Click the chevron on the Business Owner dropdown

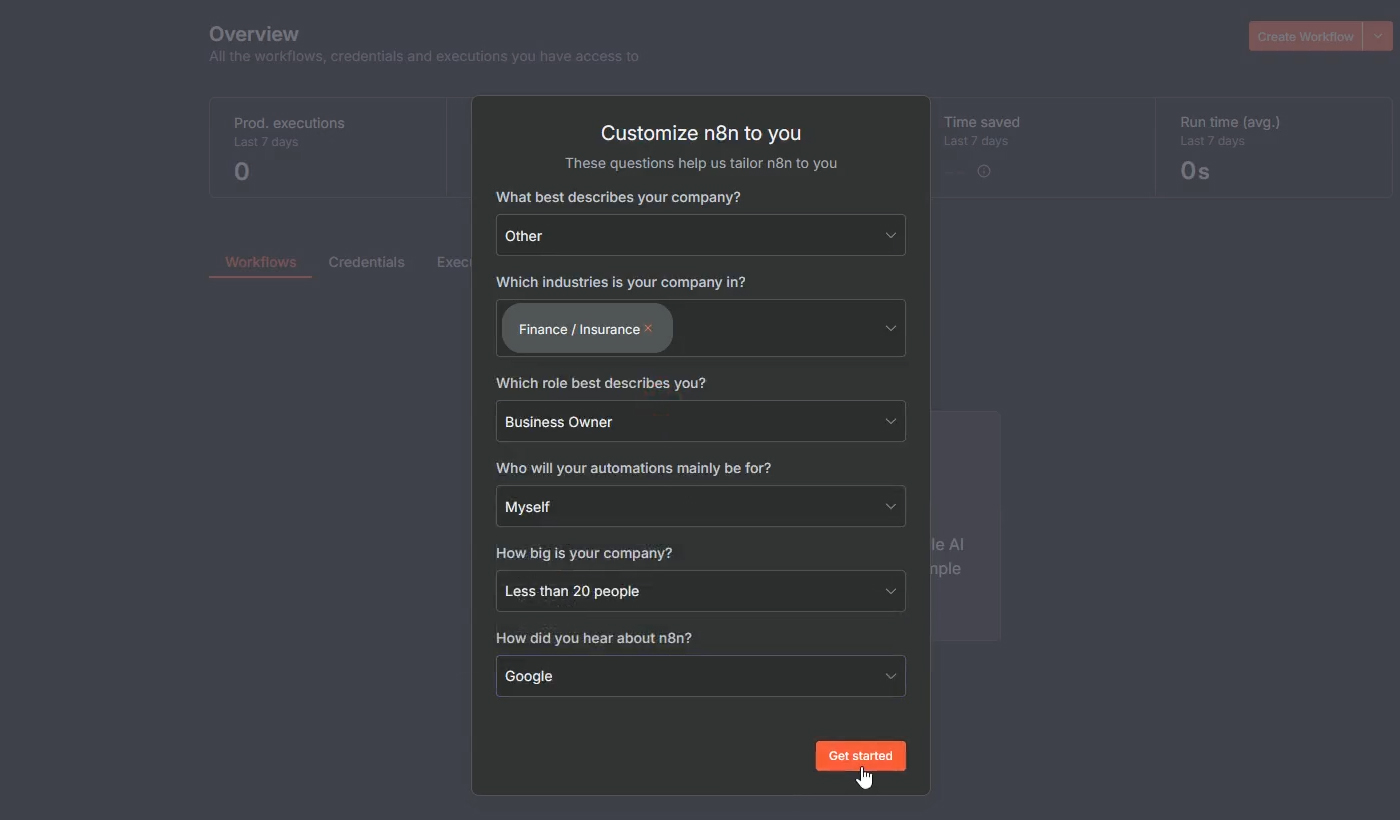click(890, 421)
